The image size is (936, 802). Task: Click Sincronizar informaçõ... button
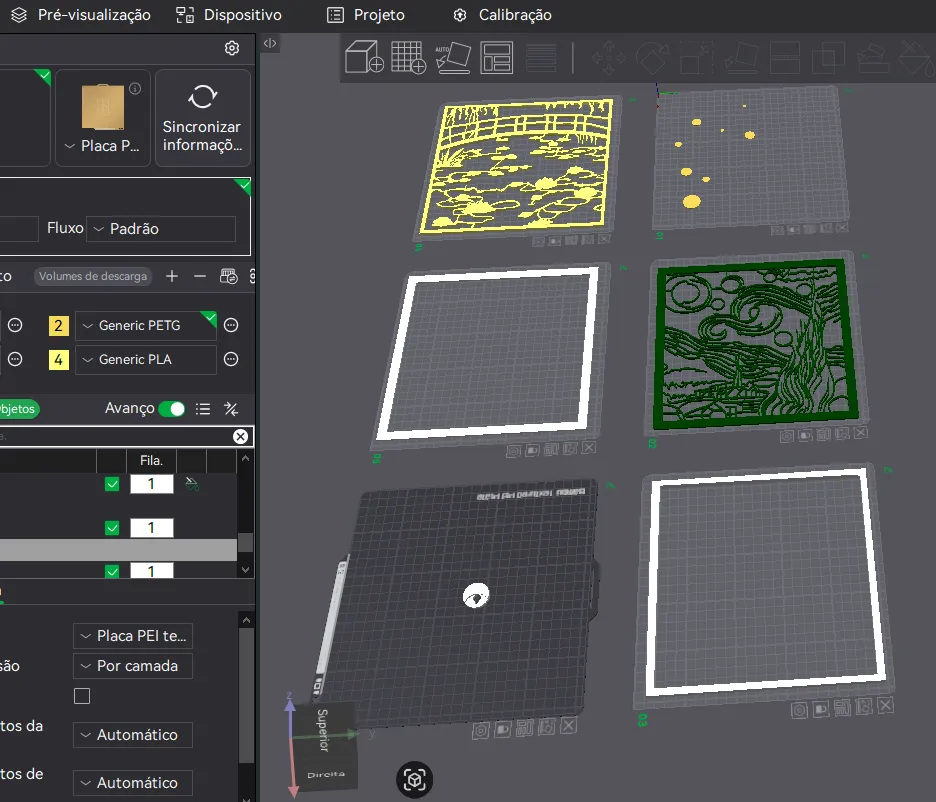point(203,118)
